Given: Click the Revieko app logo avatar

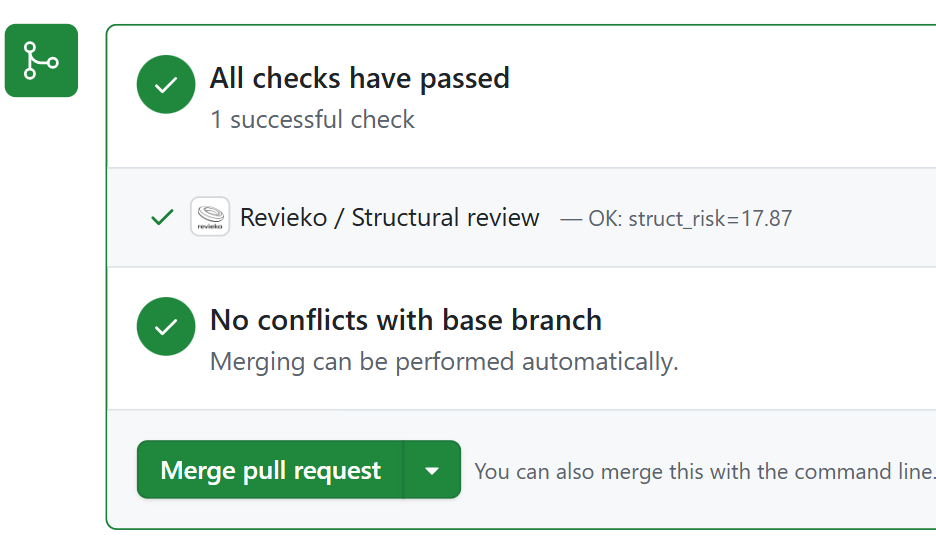Looking at the screenshot, I should 210,217.
